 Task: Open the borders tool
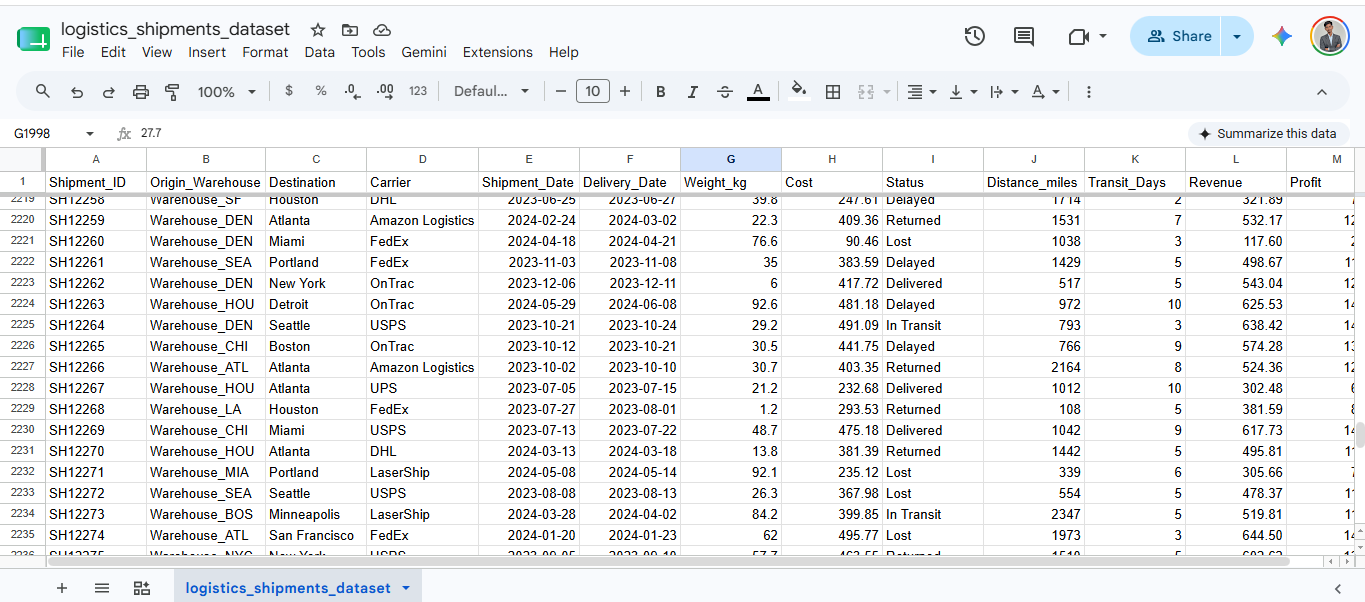click(x=833, y=91)
